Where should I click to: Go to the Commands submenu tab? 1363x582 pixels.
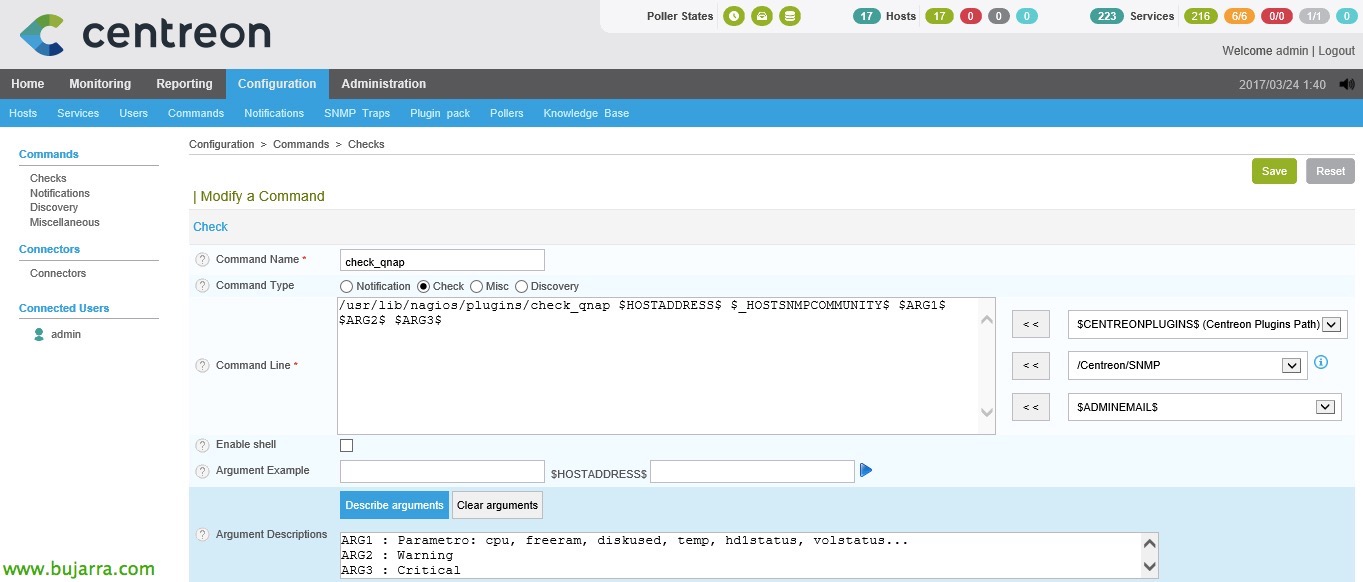pyautogui.click(x=196, y=113)
